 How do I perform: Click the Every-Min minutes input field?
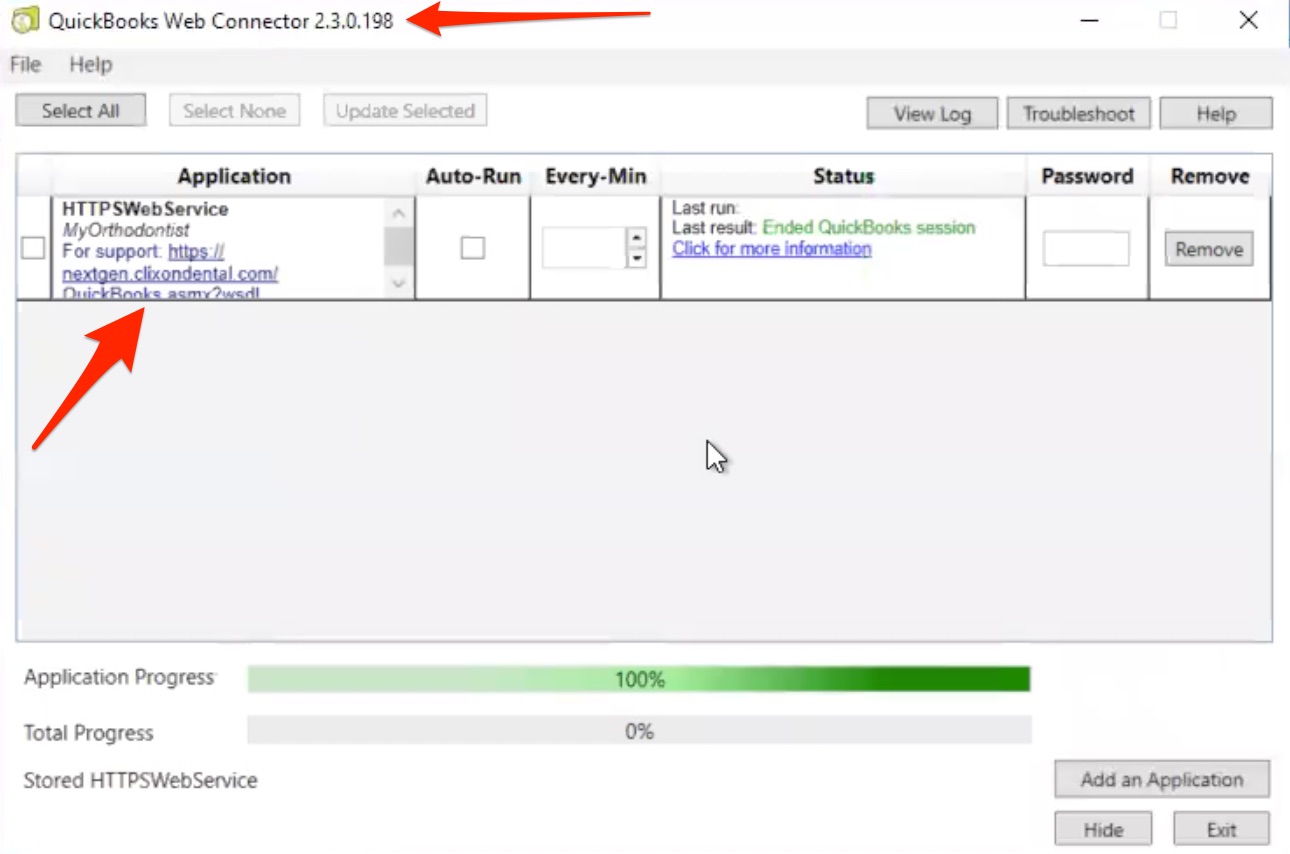[x=584, y=248]
